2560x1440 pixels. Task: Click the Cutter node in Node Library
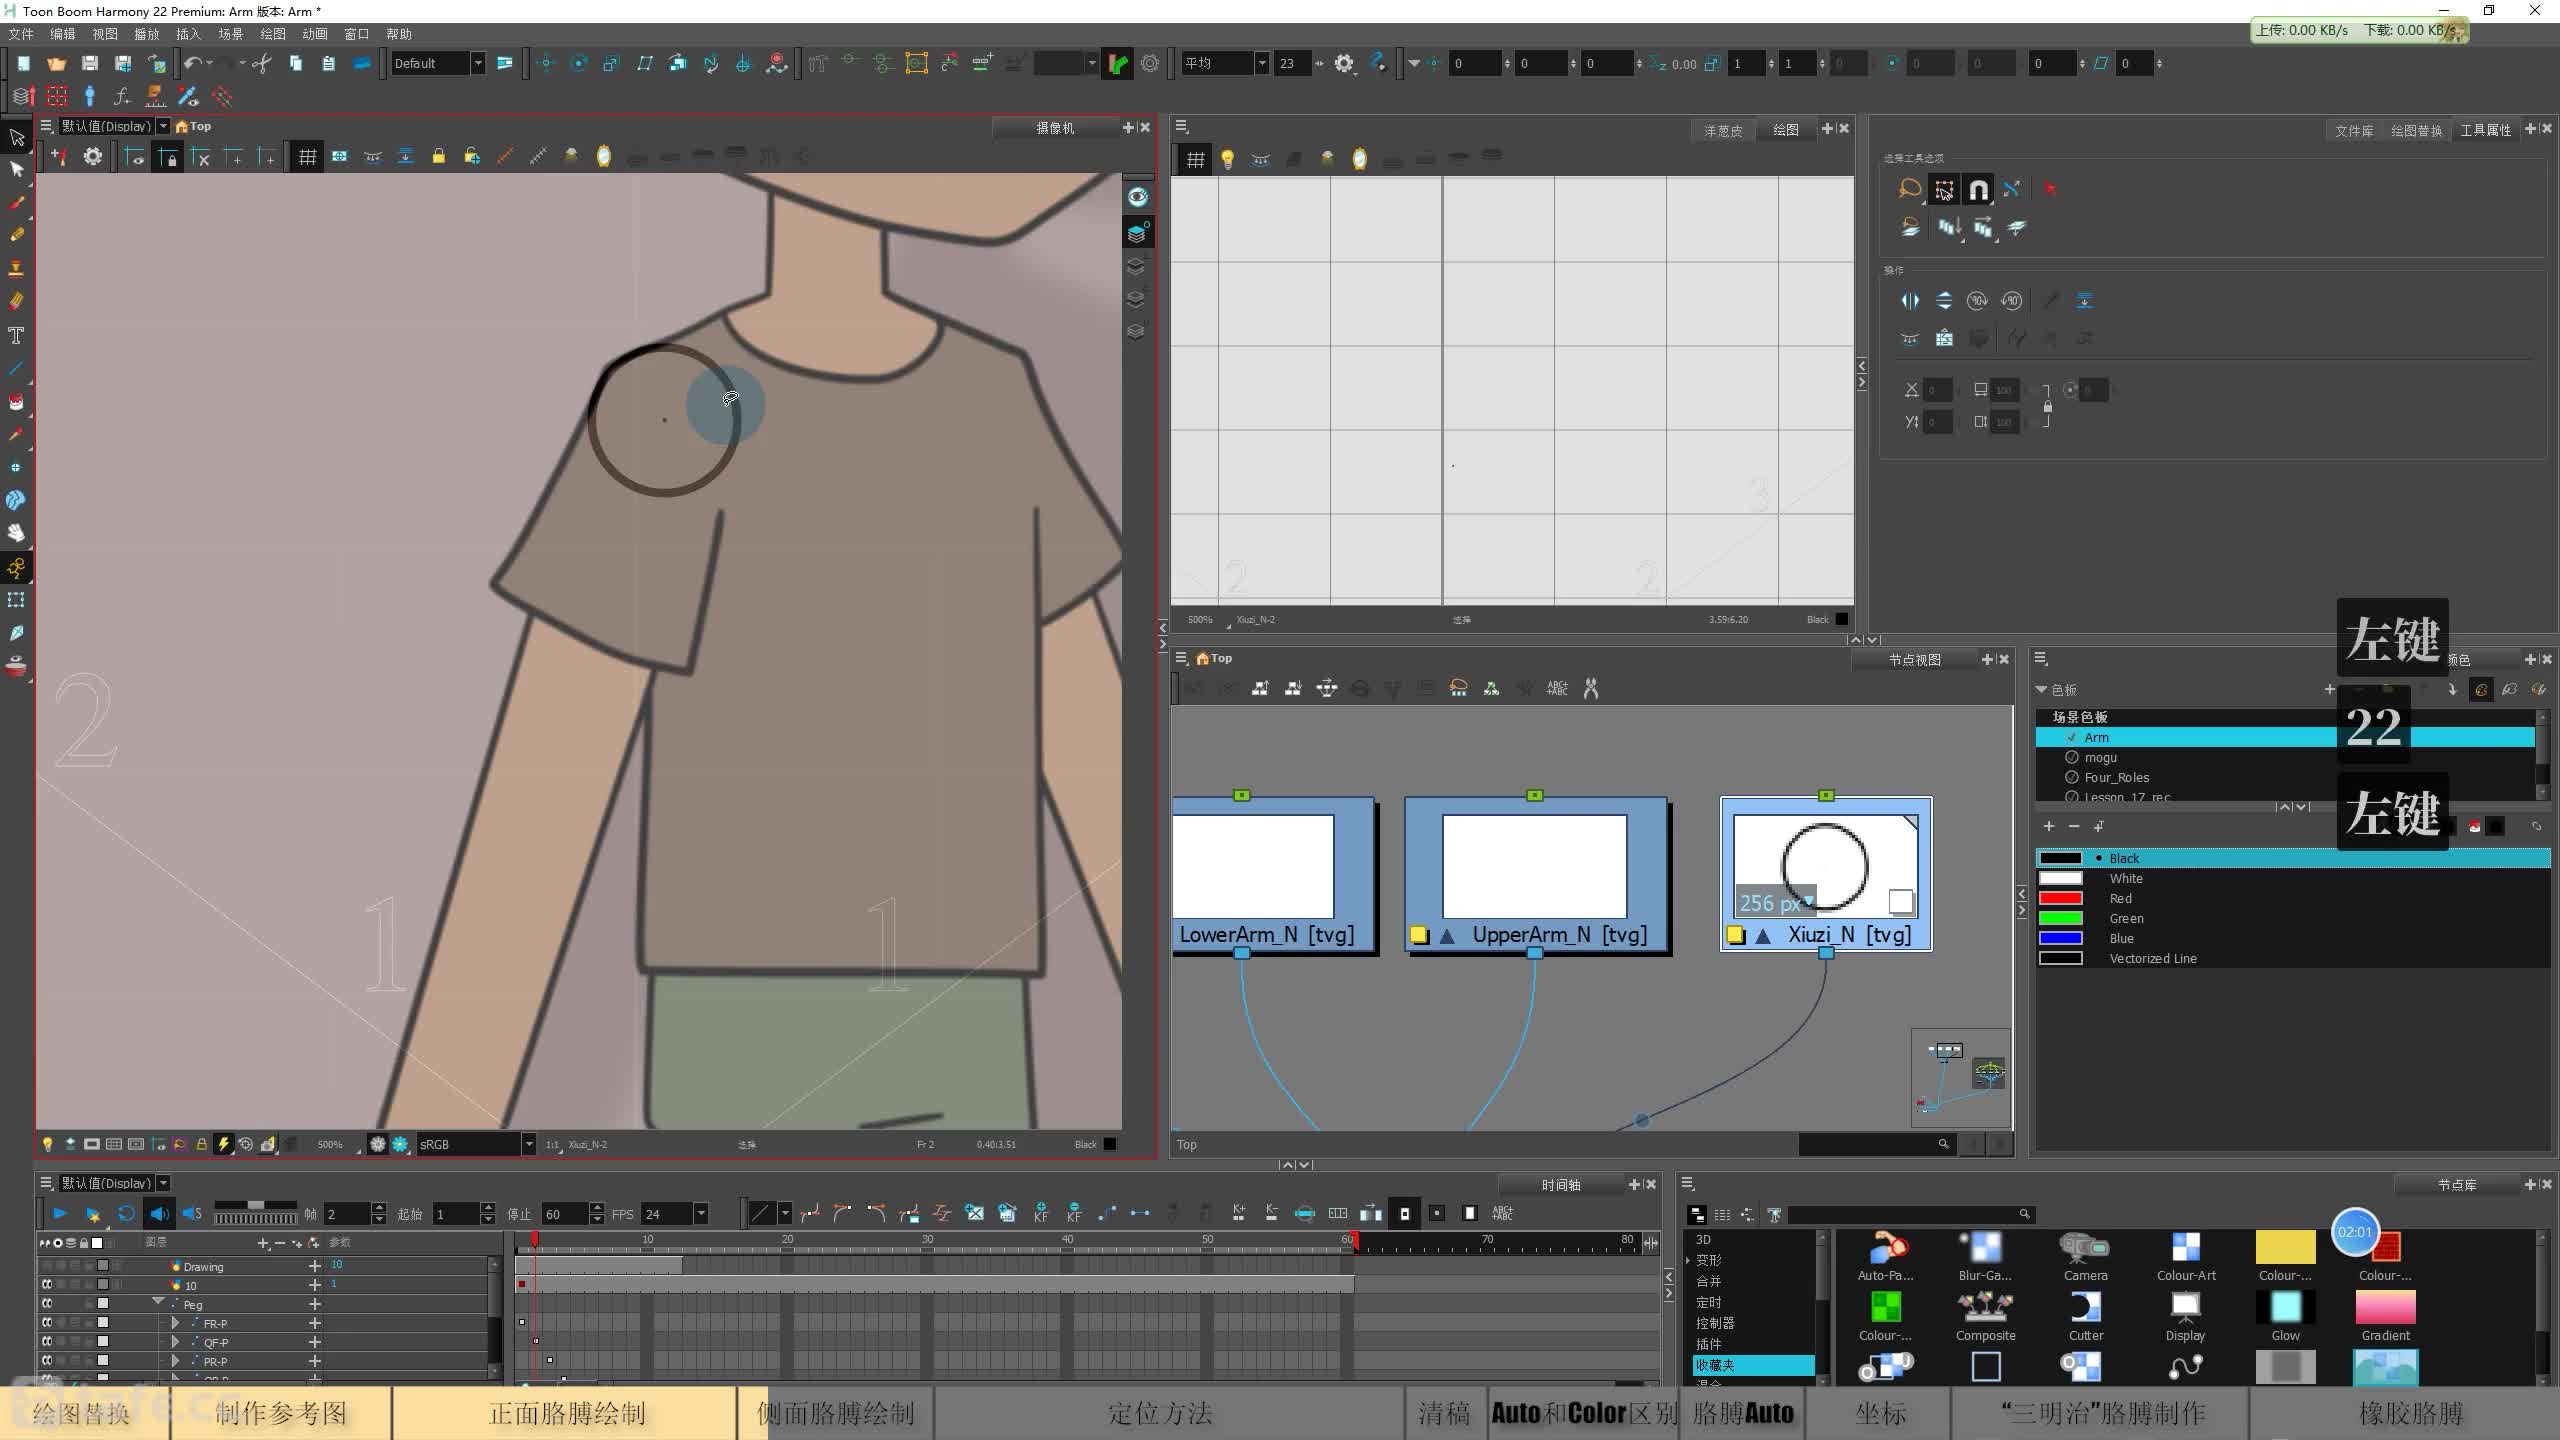(2085, 1316)
